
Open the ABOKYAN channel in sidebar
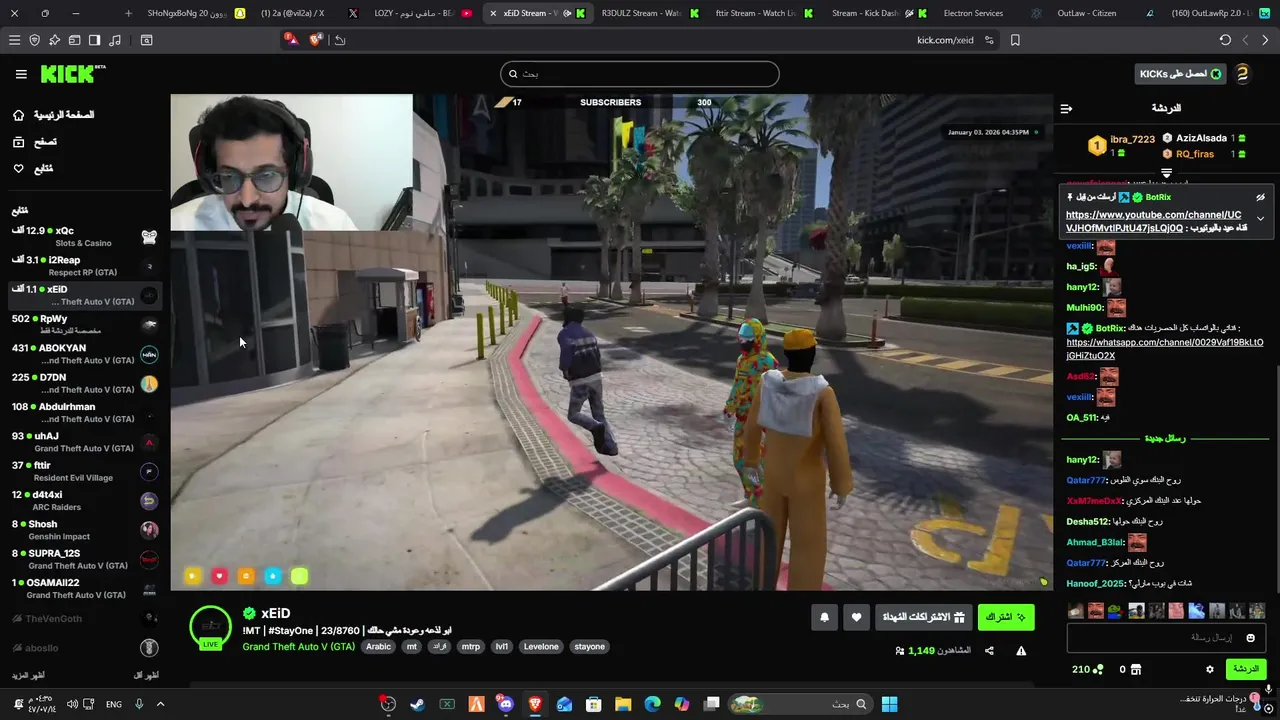[84, 354]
